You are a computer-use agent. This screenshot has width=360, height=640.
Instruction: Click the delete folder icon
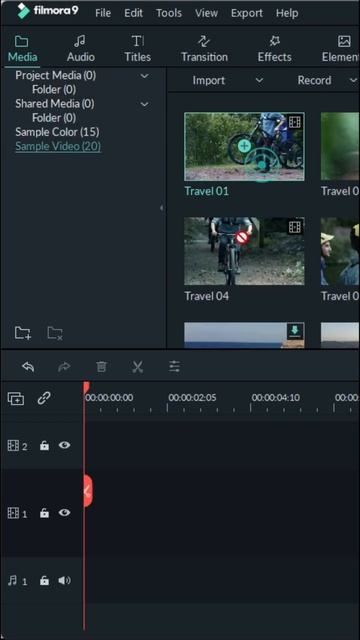point(55,333)
